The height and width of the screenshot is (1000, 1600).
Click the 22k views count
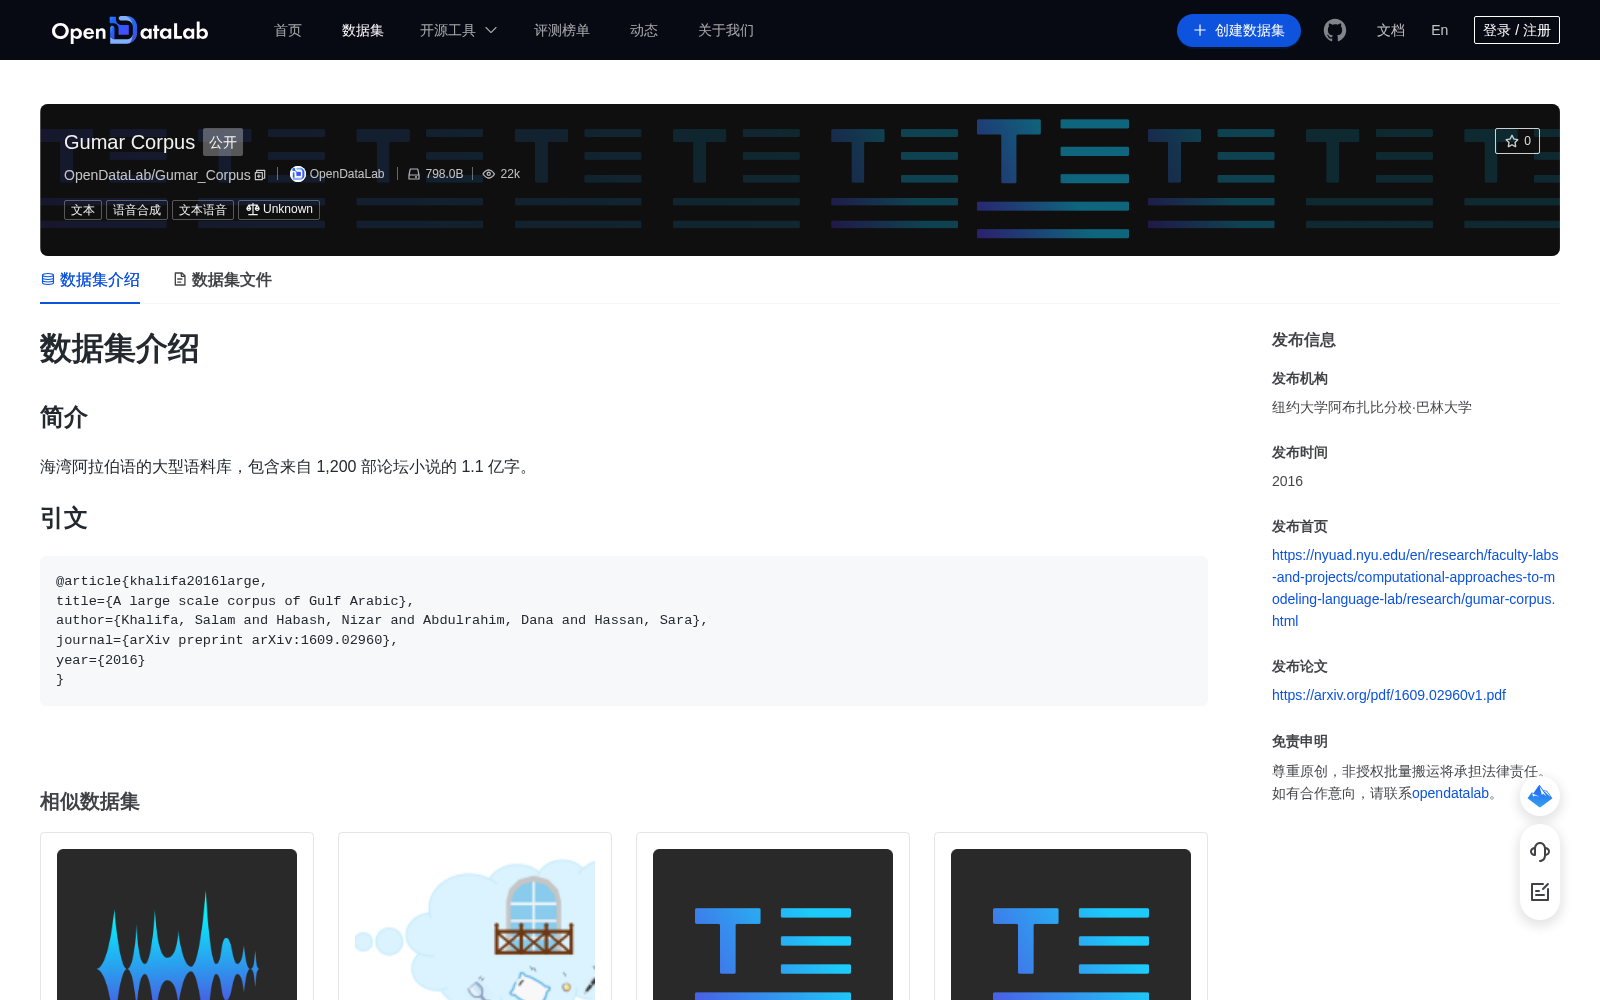click(510, 174)
